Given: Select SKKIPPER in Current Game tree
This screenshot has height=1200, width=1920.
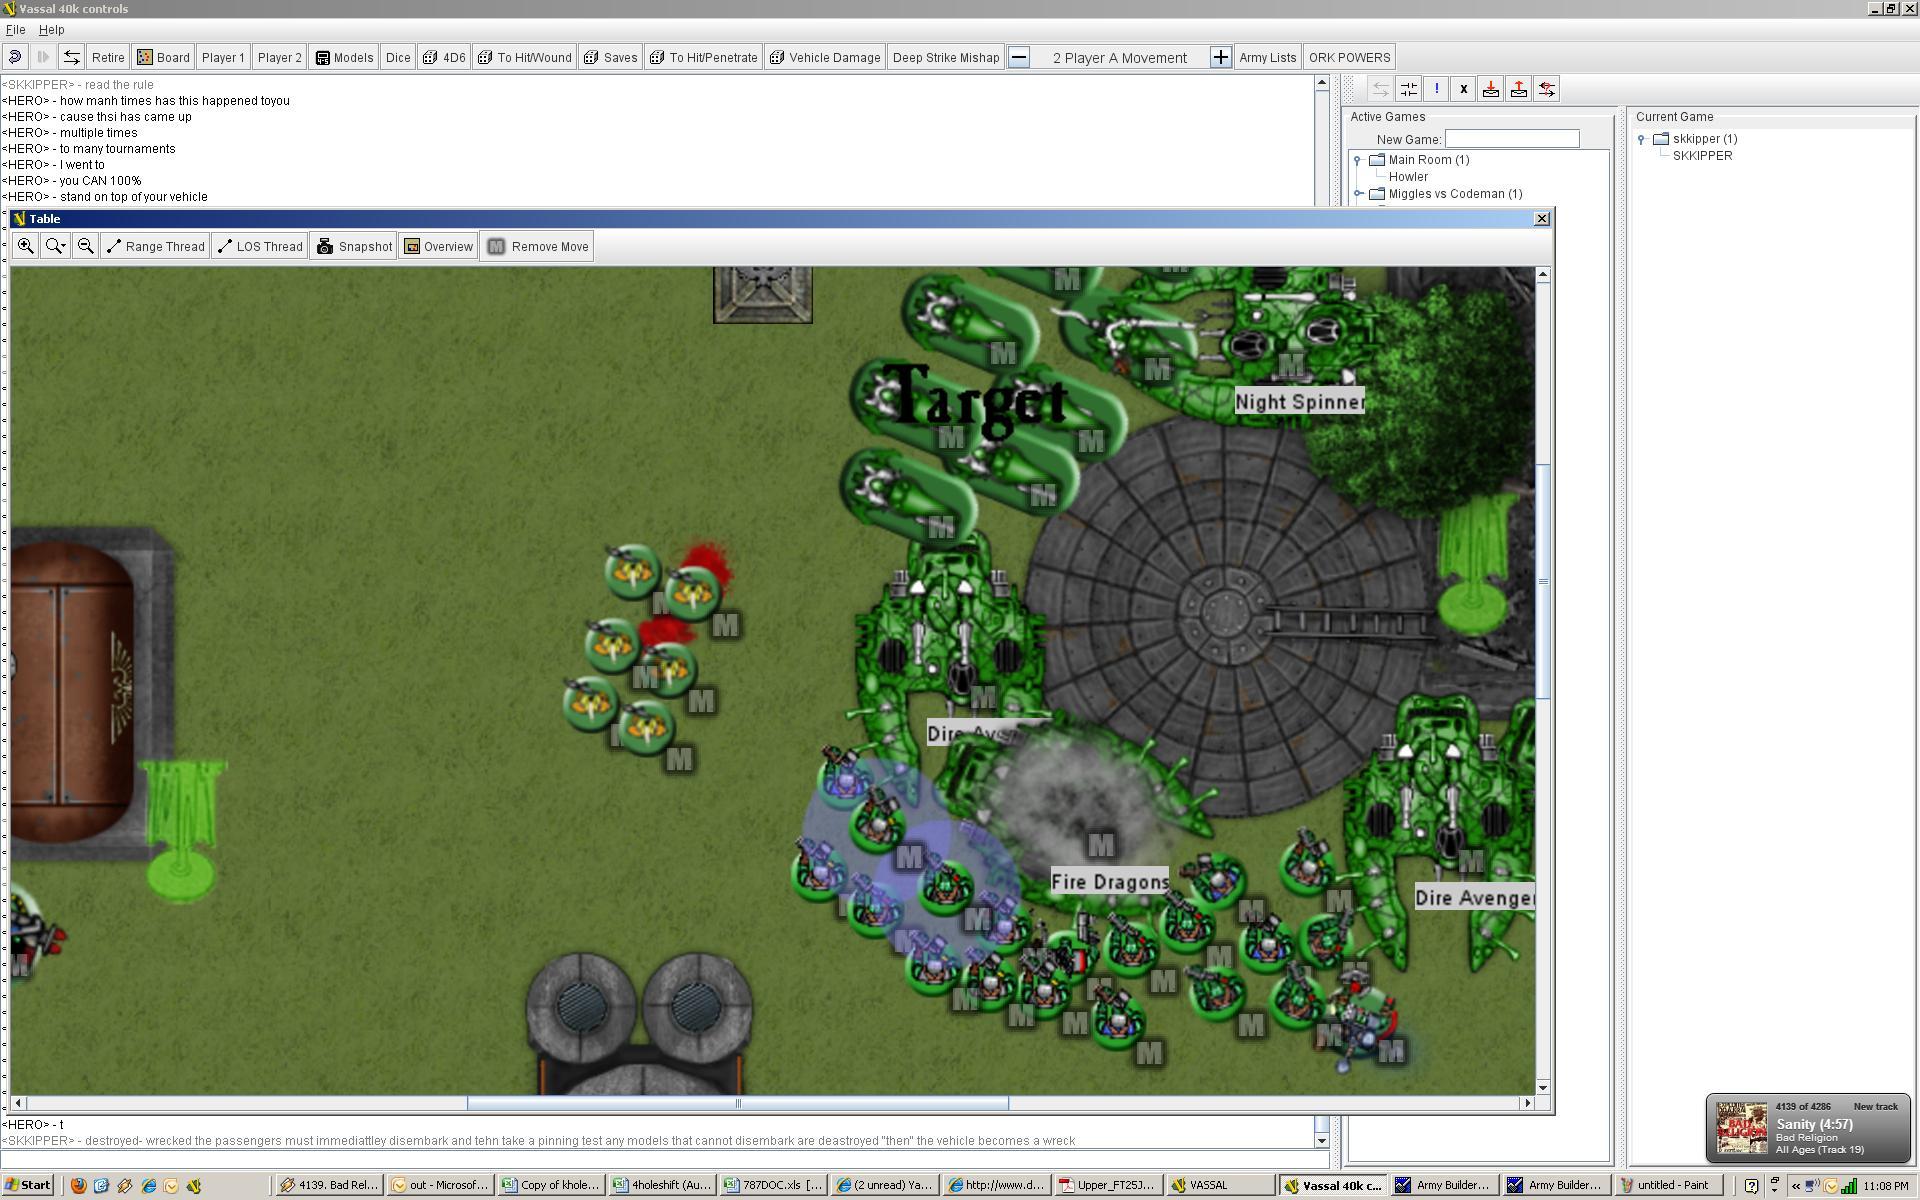Looking at the screenshot, I should (x=1702, y=156).
